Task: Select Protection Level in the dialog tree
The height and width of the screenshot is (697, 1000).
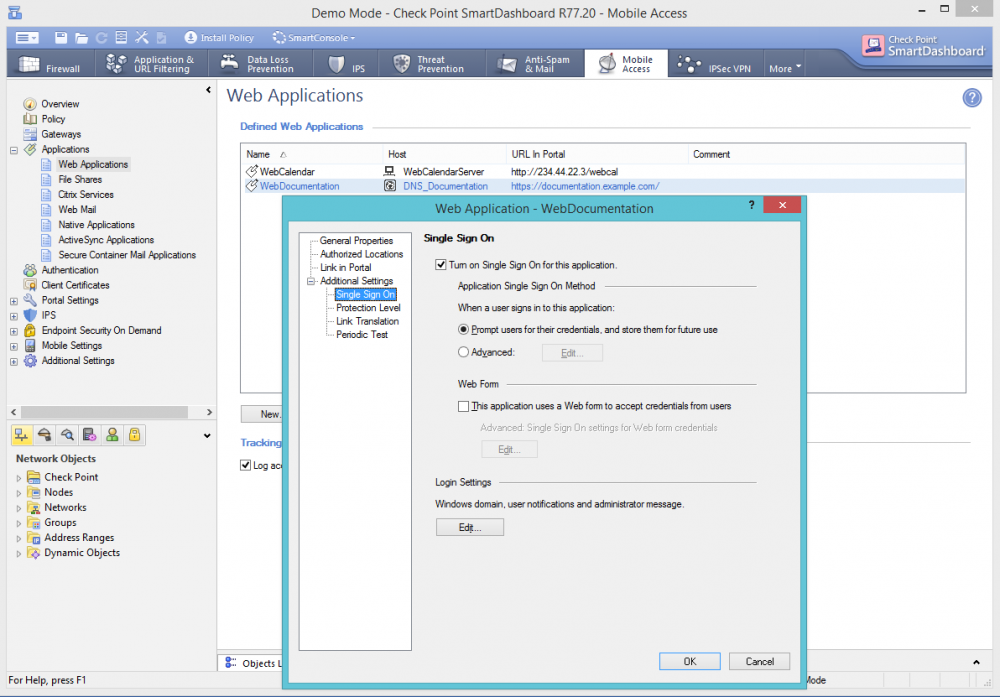Action: pyautogui.click(x=368, y=307)
